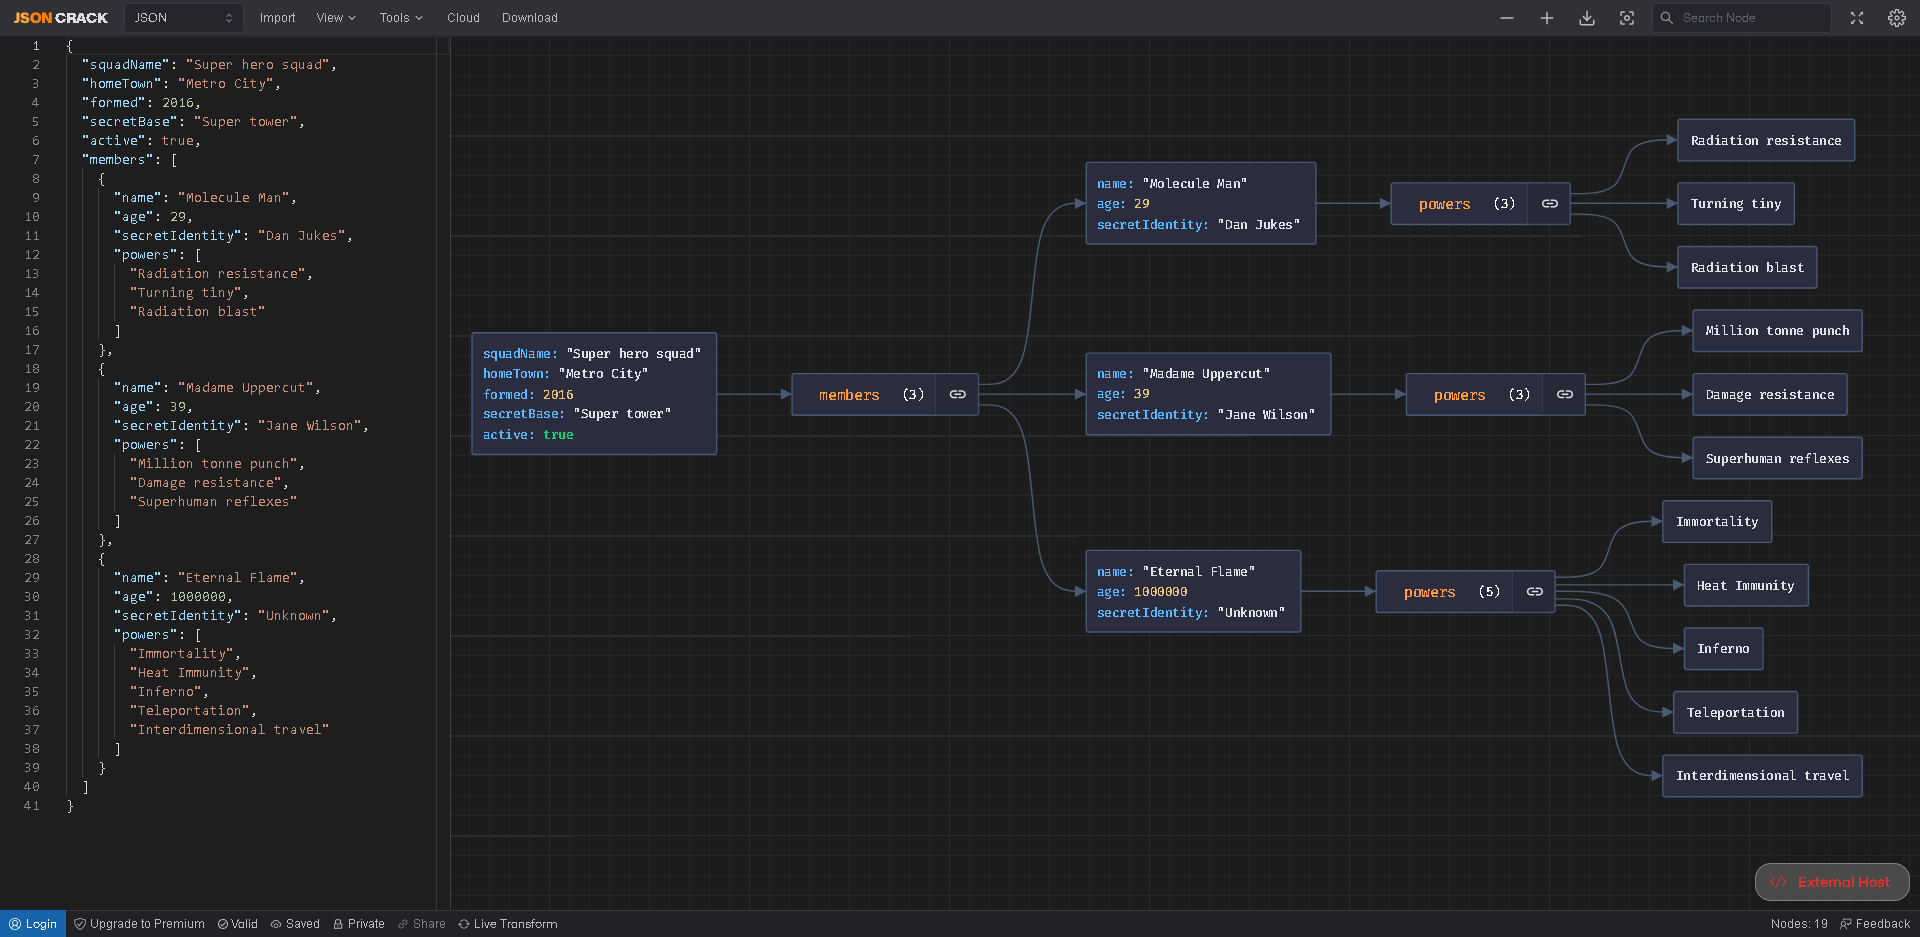This screenshot has height=937, width=1920.
Task: Click link icon on members node
Action: point(957,395)
